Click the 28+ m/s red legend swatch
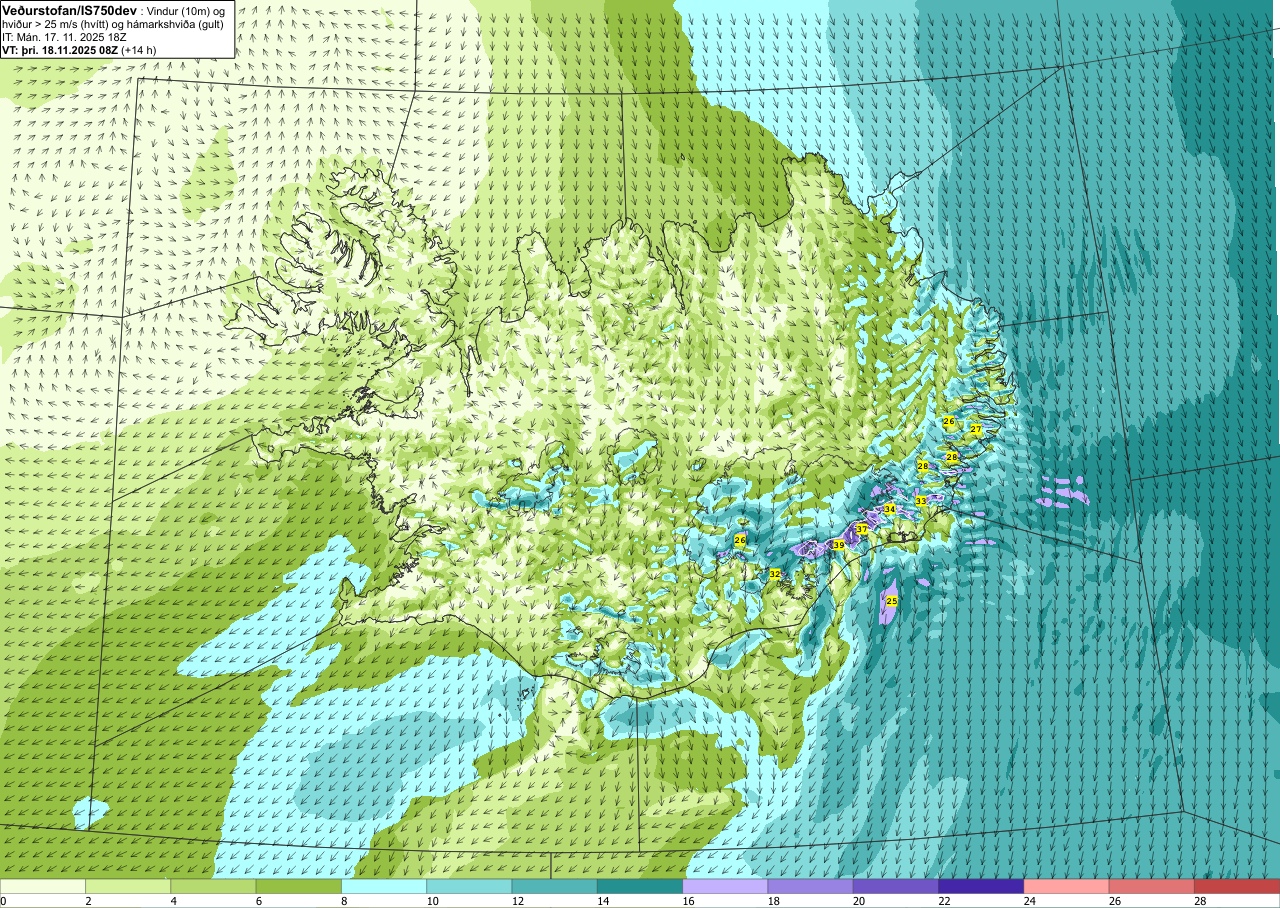 [1236, 886]
